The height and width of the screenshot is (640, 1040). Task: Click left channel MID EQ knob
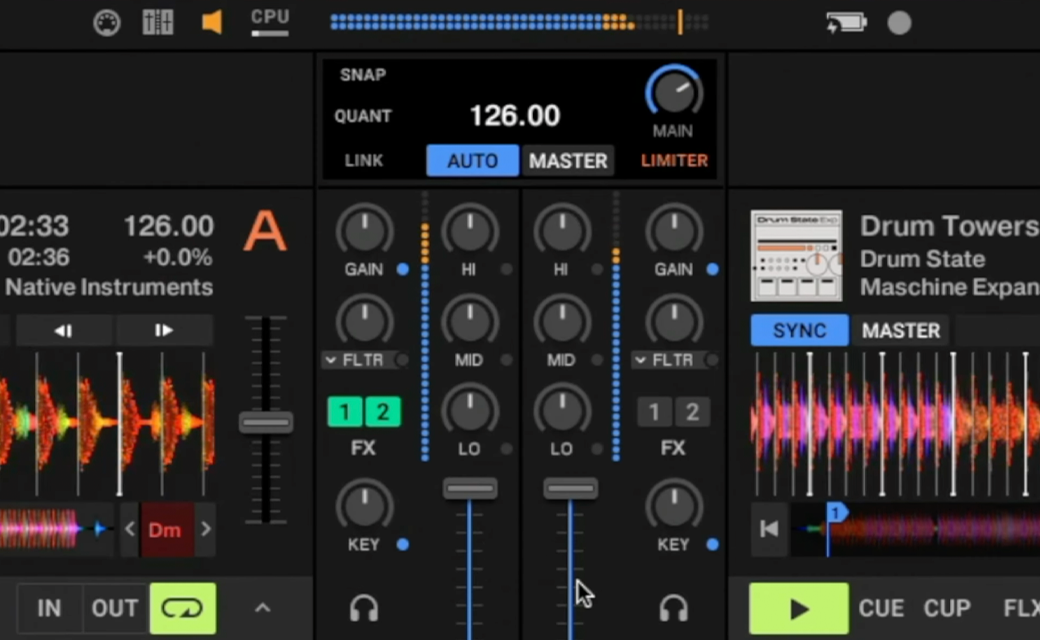(470, 322)
